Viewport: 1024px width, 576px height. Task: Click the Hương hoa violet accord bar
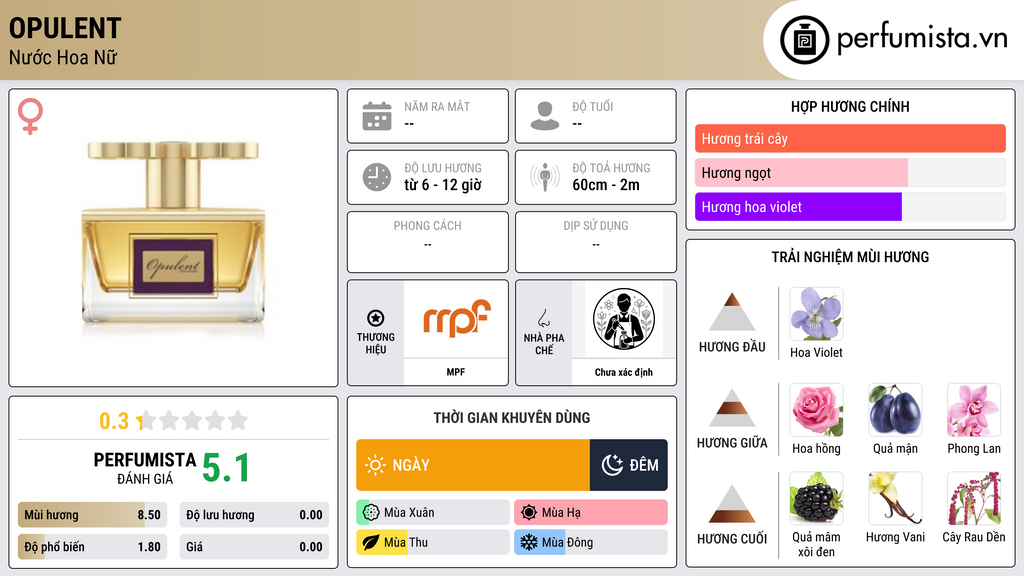click(850, 207)
